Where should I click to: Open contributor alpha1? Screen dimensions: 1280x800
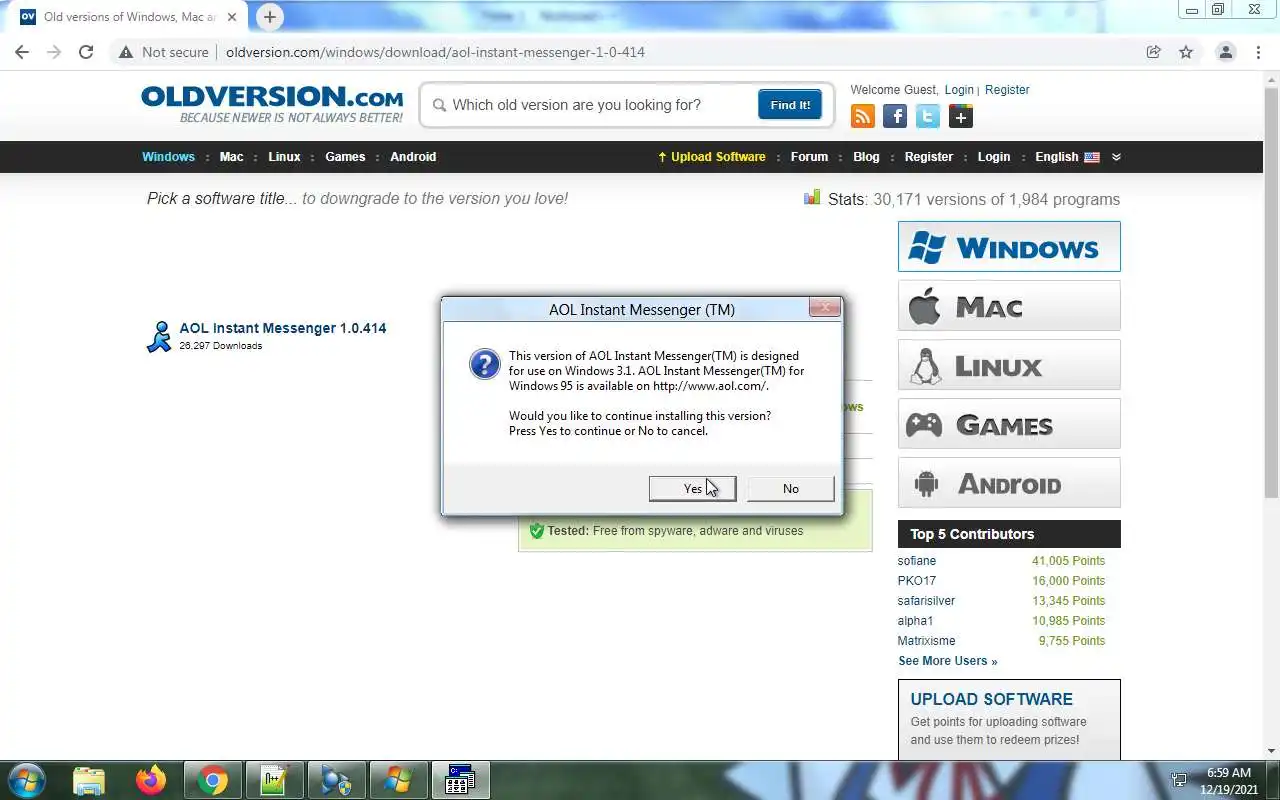915,621
